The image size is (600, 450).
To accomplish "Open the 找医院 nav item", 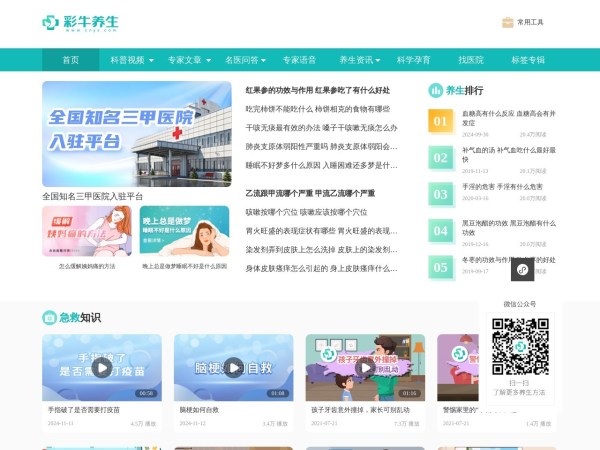I will [471, 60].
